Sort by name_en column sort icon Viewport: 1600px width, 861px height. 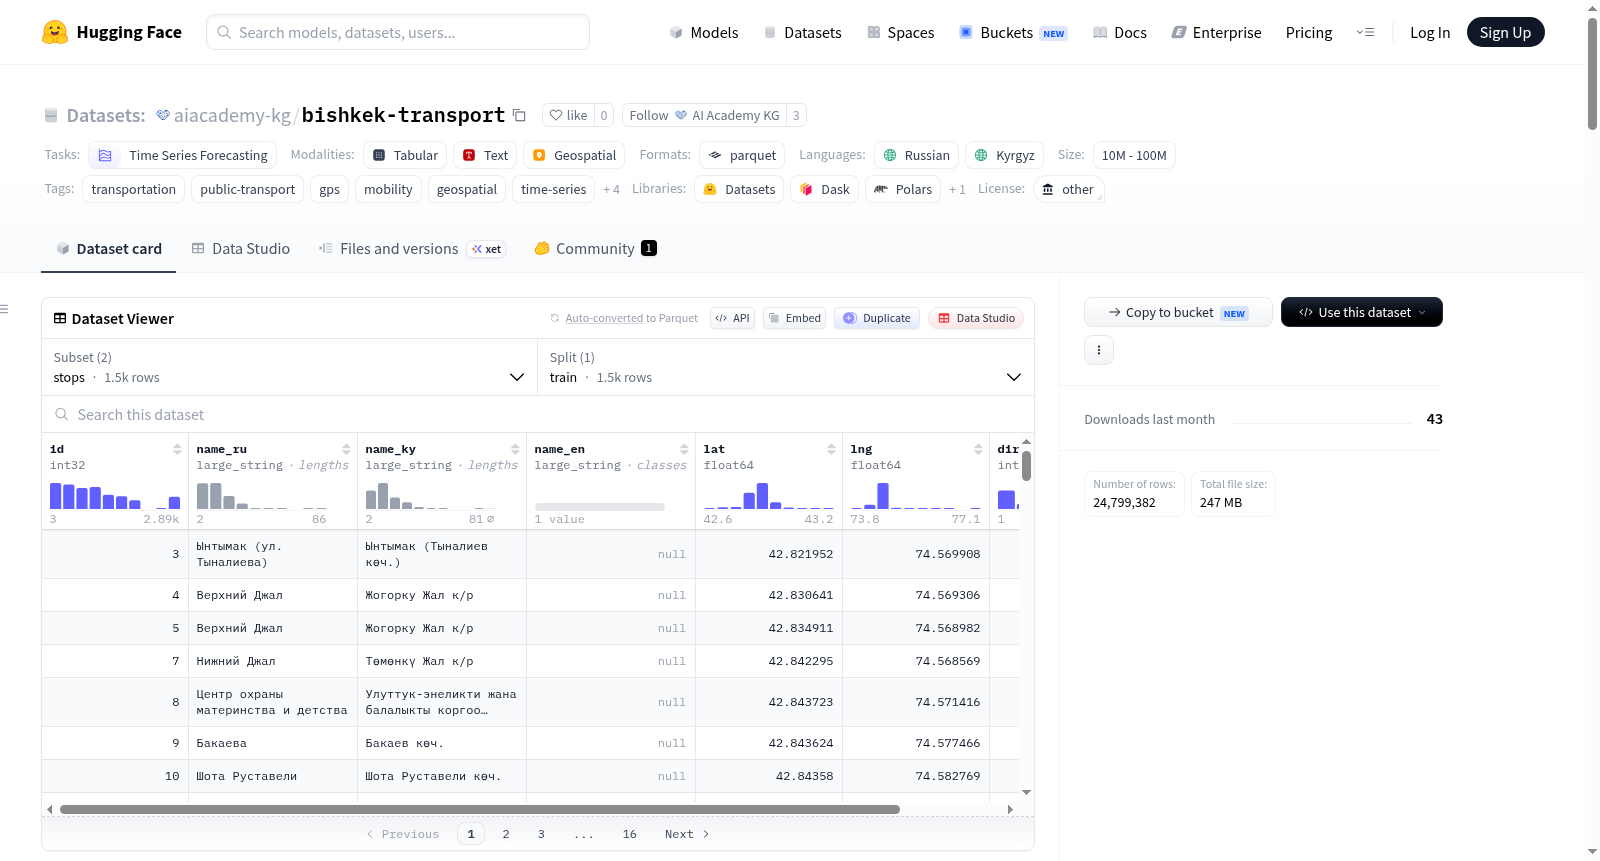click(x=684, y=449)
